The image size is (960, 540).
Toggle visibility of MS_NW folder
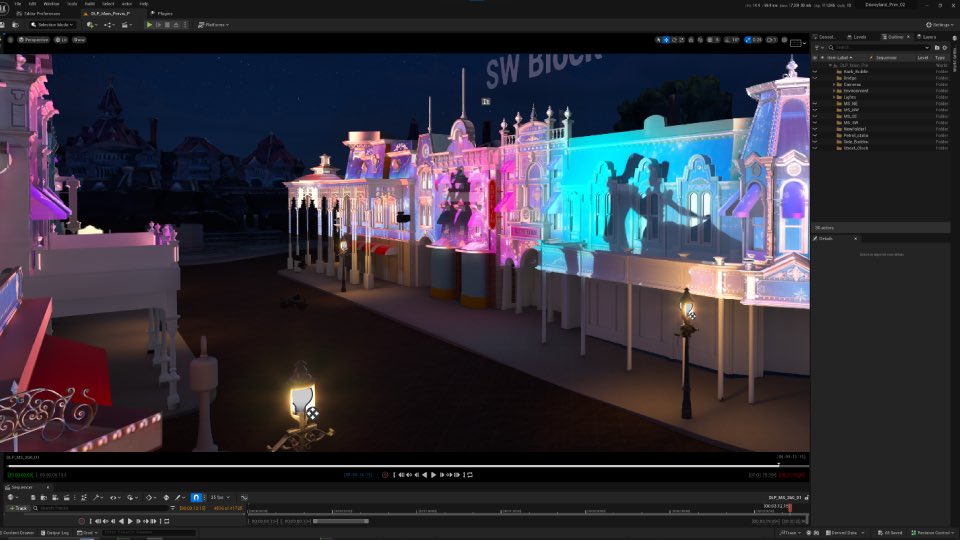pyautogui.click(x=815, y=110)
